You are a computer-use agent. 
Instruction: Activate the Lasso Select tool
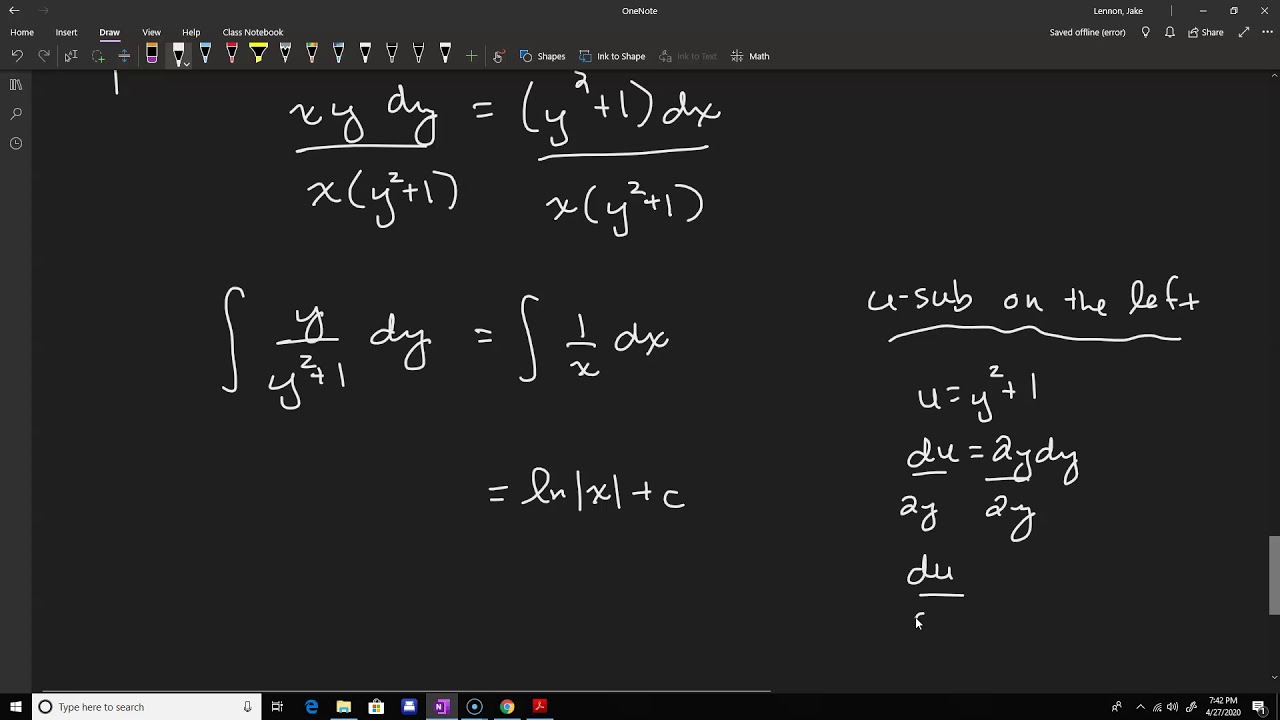98,56
